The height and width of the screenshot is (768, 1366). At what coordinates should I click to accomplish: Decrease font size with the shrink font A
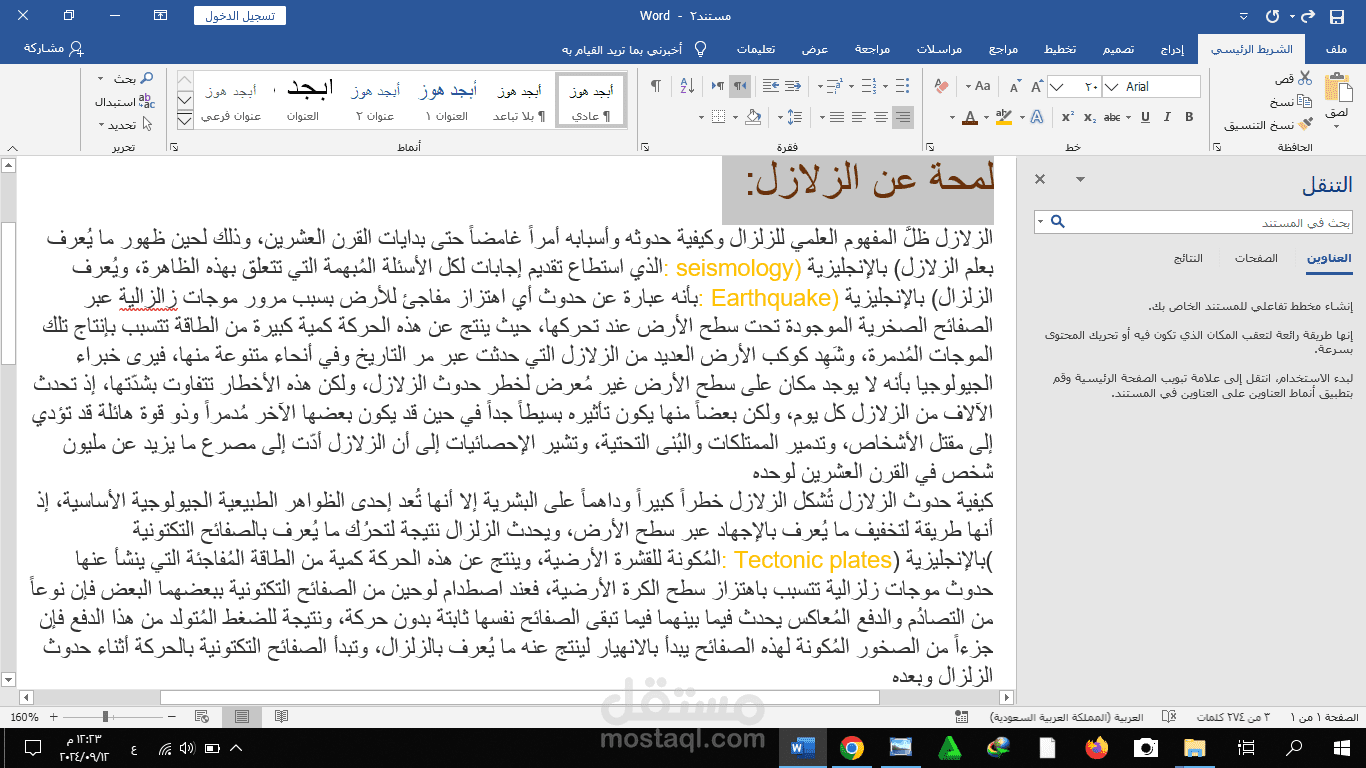coord(1015,86)
